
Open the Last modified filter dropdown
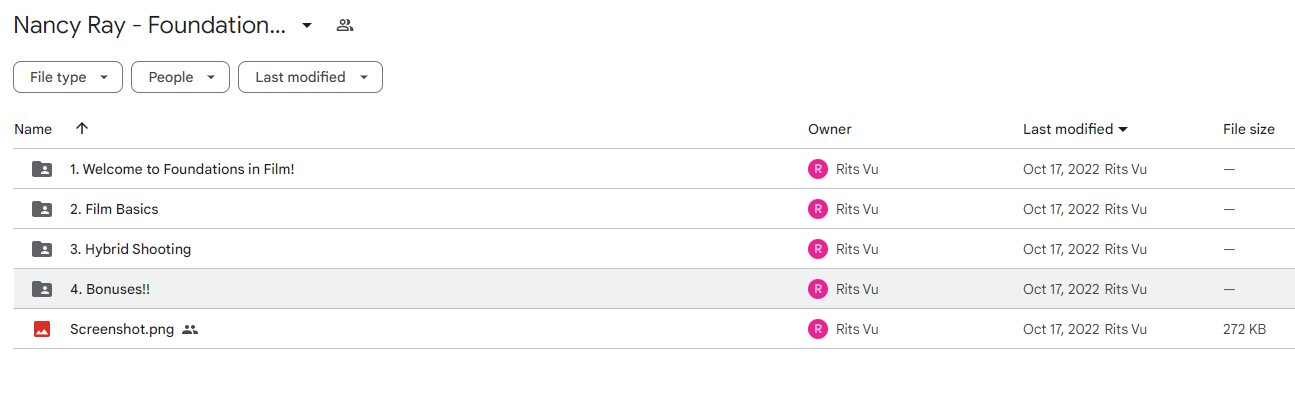(x=310, y=77)
